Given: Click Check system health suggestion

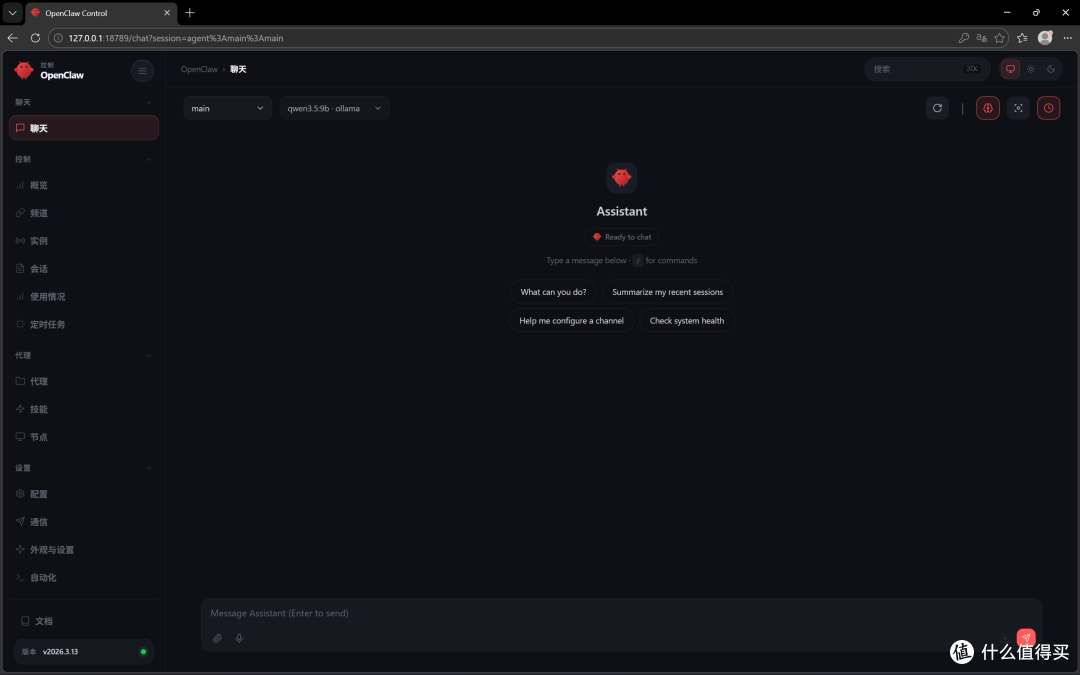Looking at the screenshot, I should 687,321.
